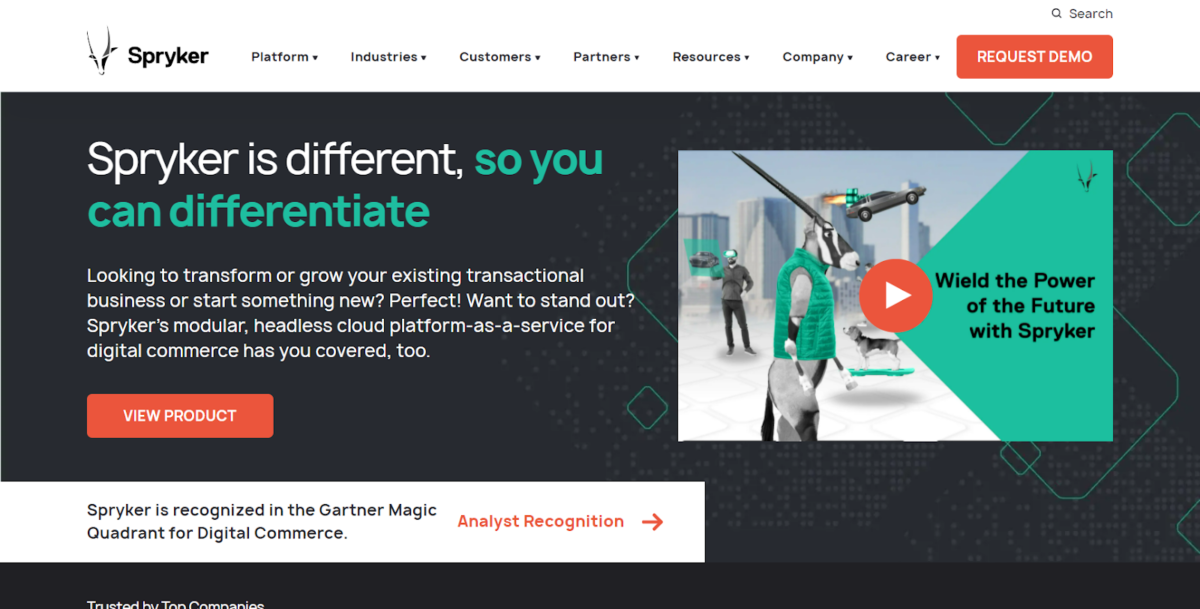Click the 'Trusted by Top Companies' text

(x=176, y=603)
